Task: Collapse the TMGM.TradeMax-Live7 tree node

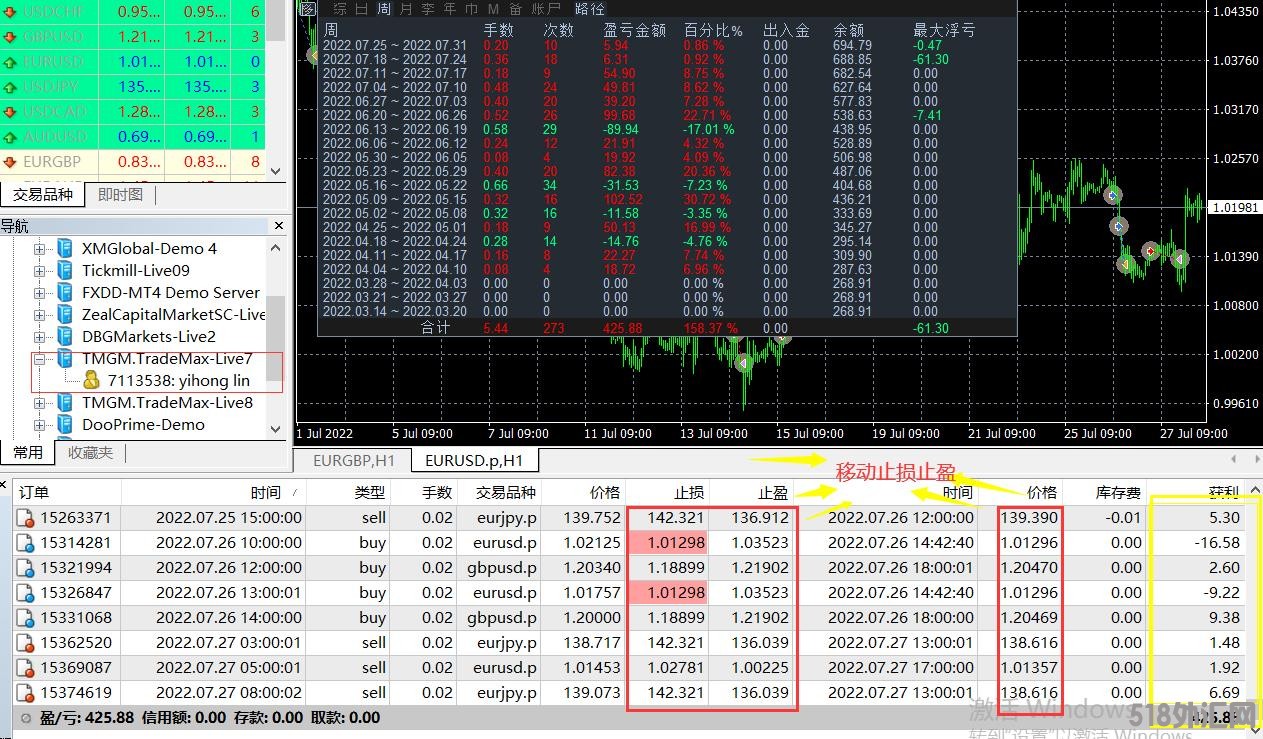Action: (x=40, y=359)
